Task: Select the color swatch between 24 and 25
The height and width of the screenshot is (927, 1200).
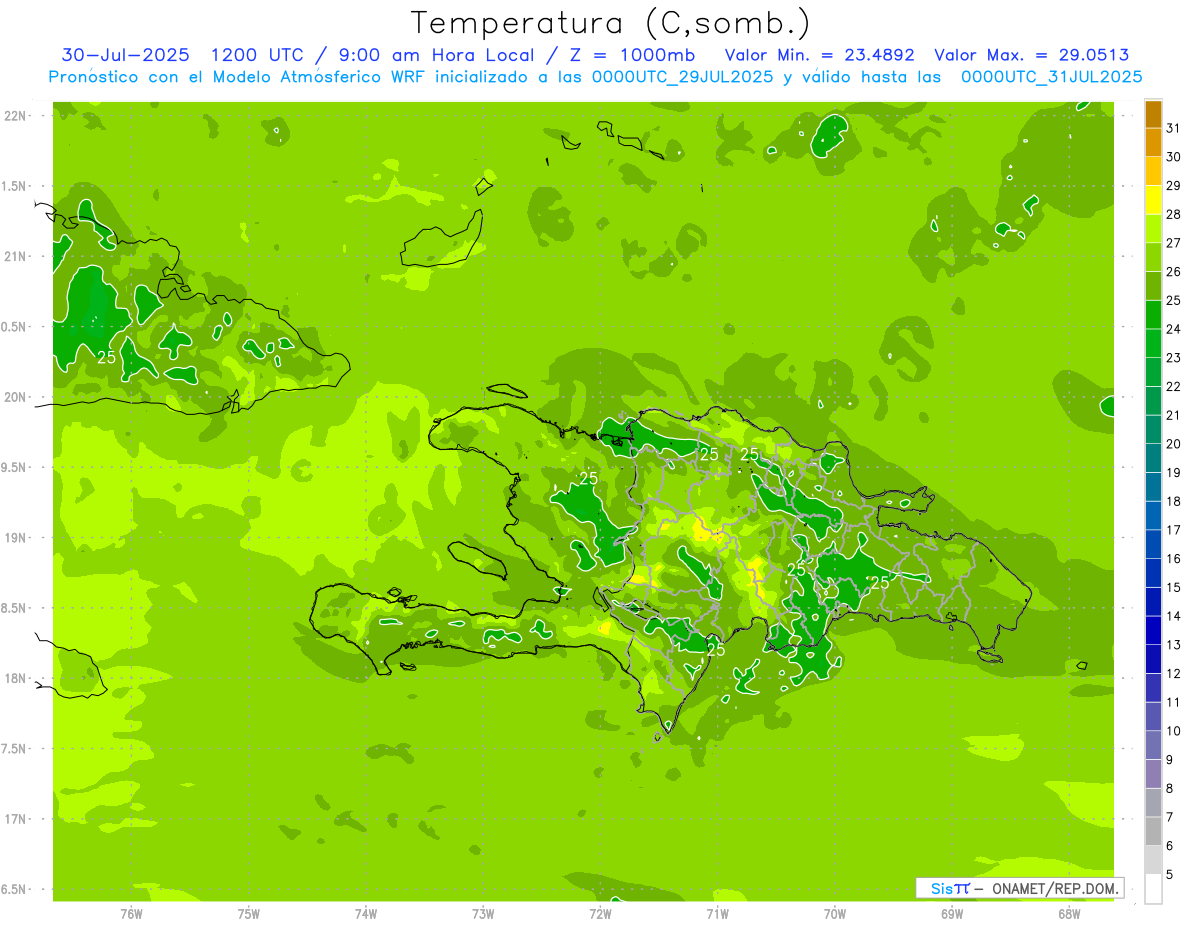Action: tap(1153, 315)
